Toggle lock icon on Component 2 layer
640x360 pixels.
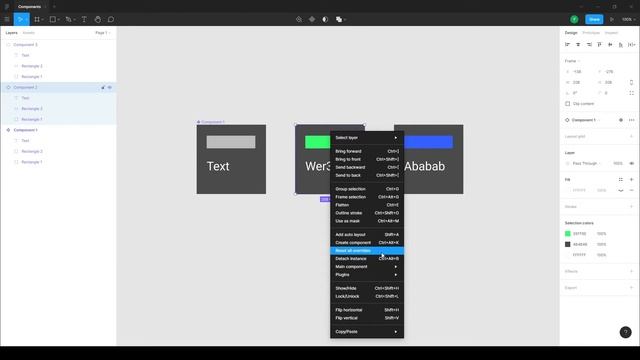[103, 87]
